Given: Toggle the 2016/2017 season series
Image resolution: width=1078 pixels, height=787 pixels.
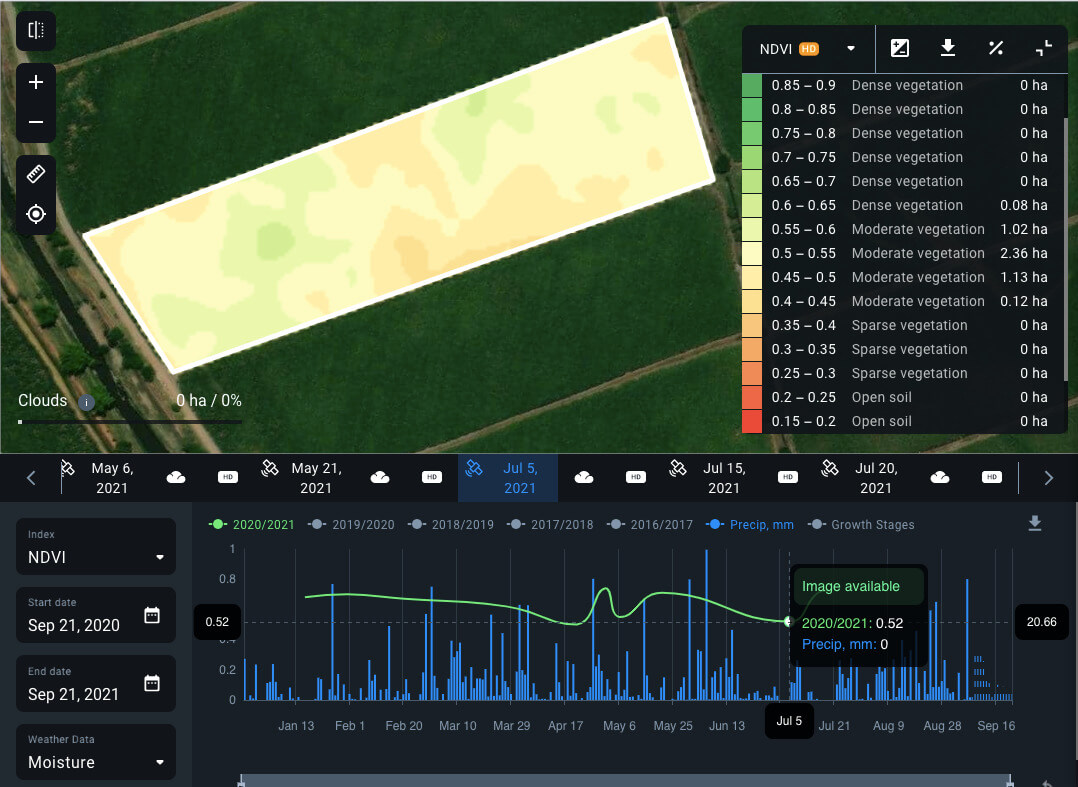Looking at the screenshot, I should point(650,524).
